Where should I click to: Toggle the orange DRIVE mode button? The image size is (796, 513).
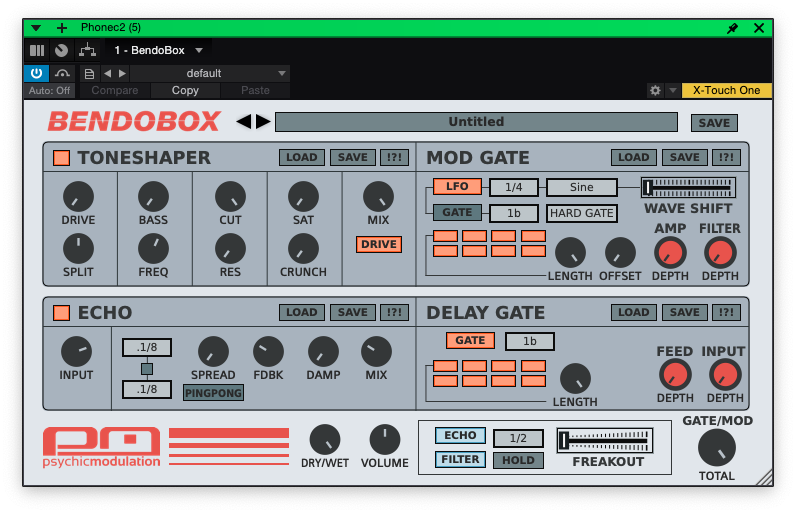pyautogui.click(x=379, y=244)
